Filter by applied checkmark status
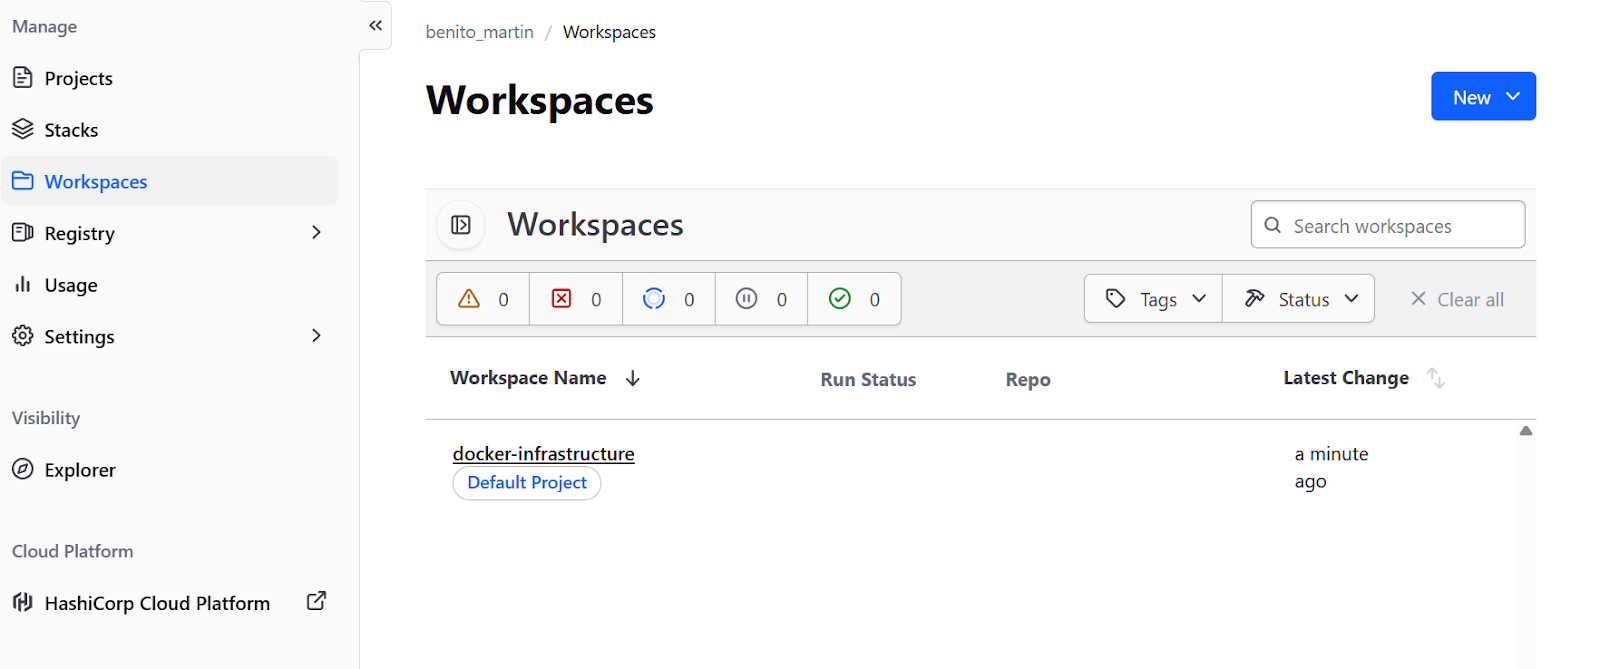Image resolution: width=1600 pixels, height=669 pixels. click(854, 299)
